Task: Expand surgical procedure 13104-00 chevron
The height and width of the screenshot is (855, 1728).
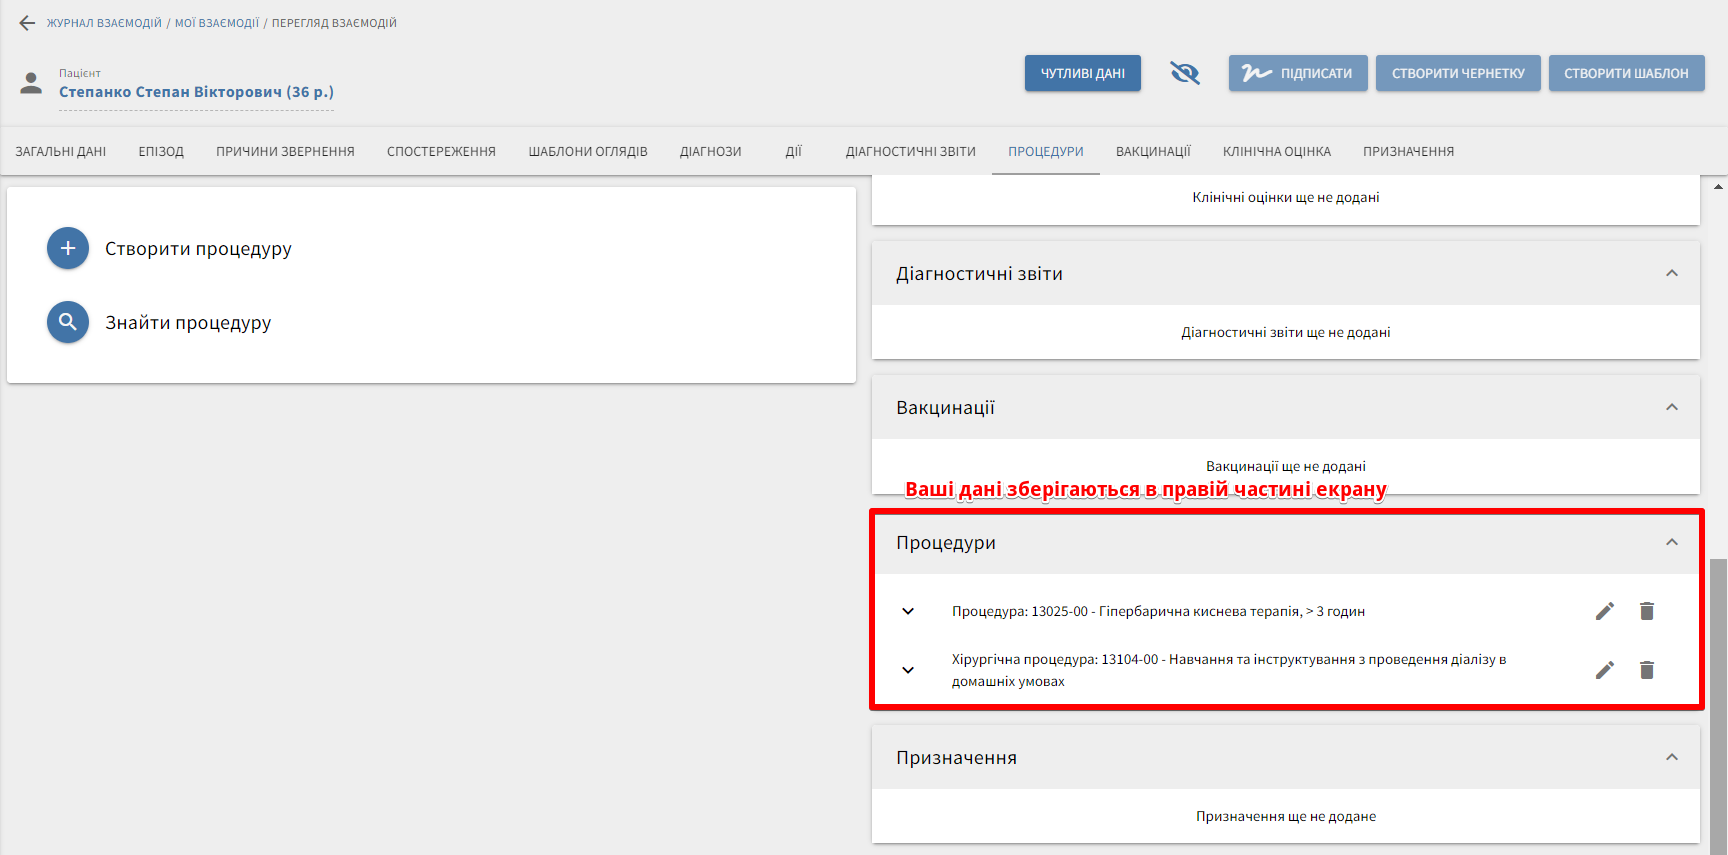Action: tap(908, 670)
